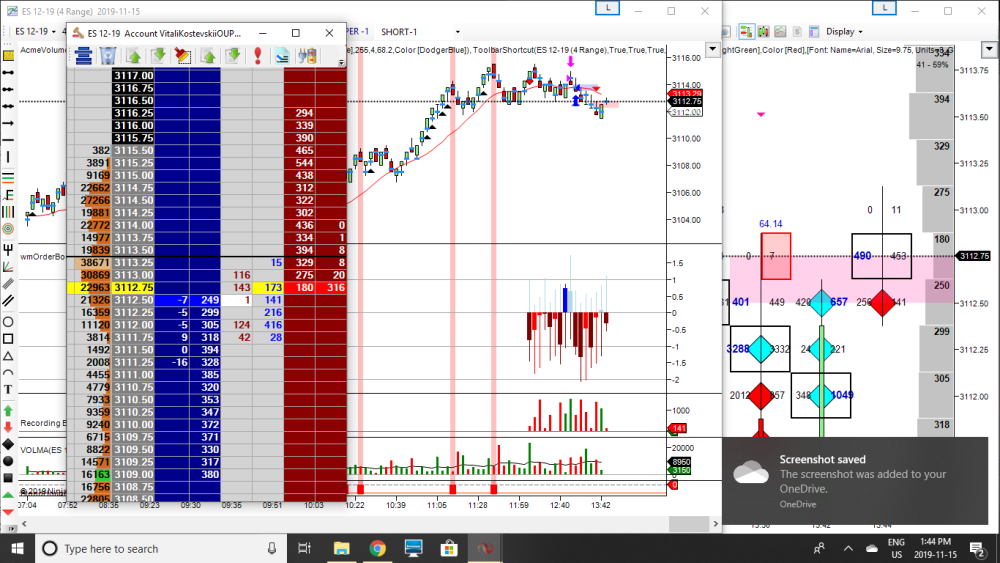
Task: Select the Fibonacci circle drawing tool
Action: click(8, 228)
